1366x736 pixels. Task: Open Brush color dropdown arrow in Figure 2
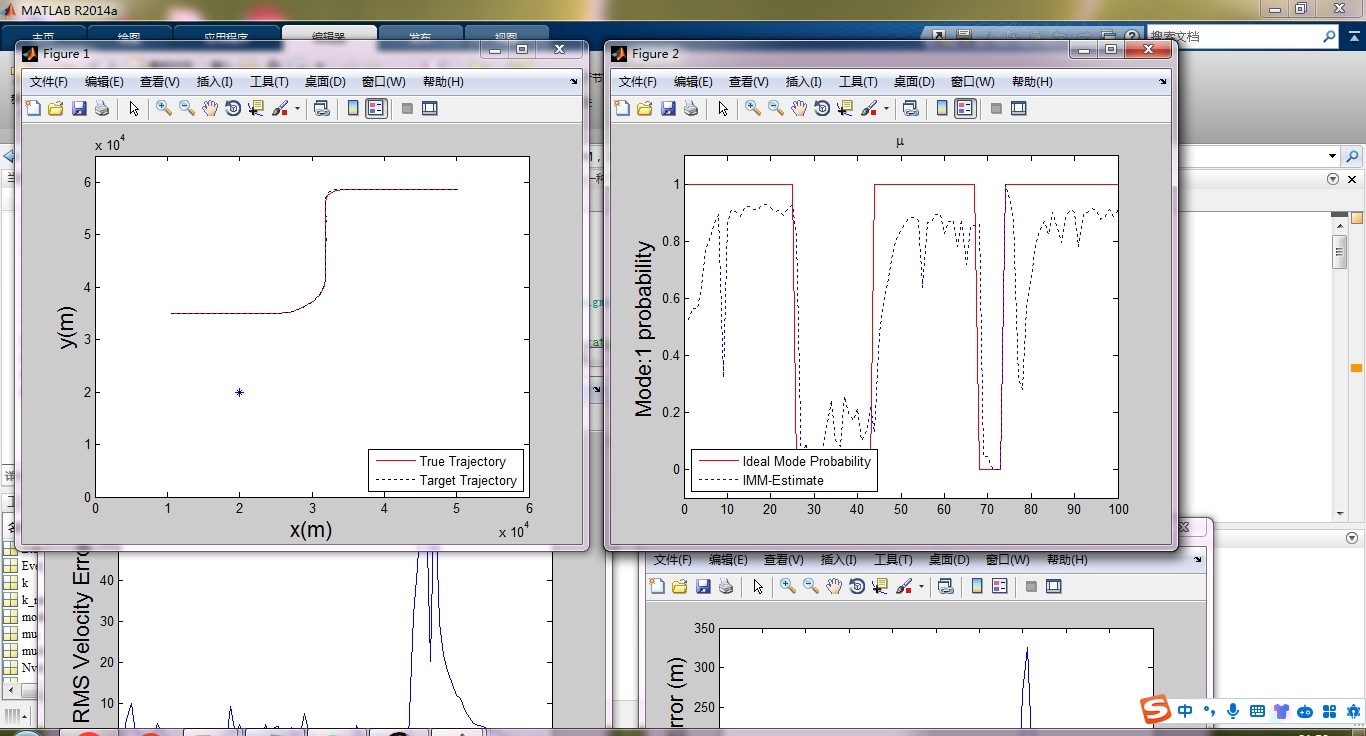[x=886, y=108]
